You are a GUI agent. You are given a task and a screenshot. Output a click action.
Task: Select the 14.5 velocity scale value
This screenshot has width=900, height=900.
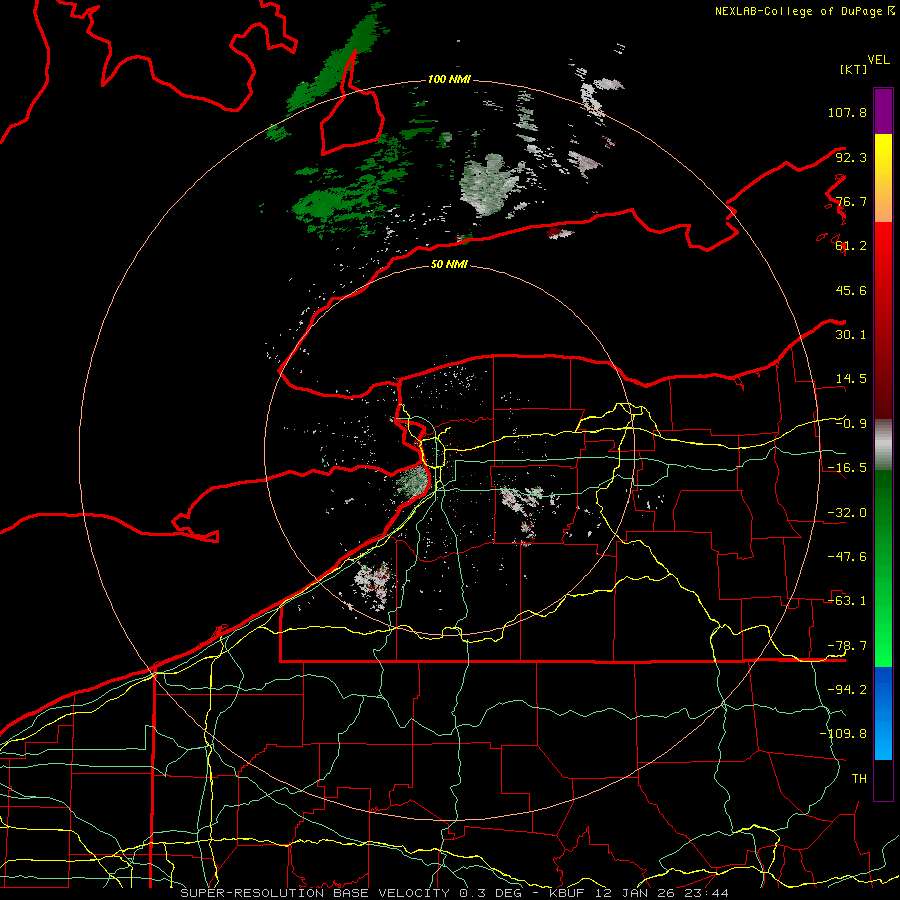click(x=851, y=379)
